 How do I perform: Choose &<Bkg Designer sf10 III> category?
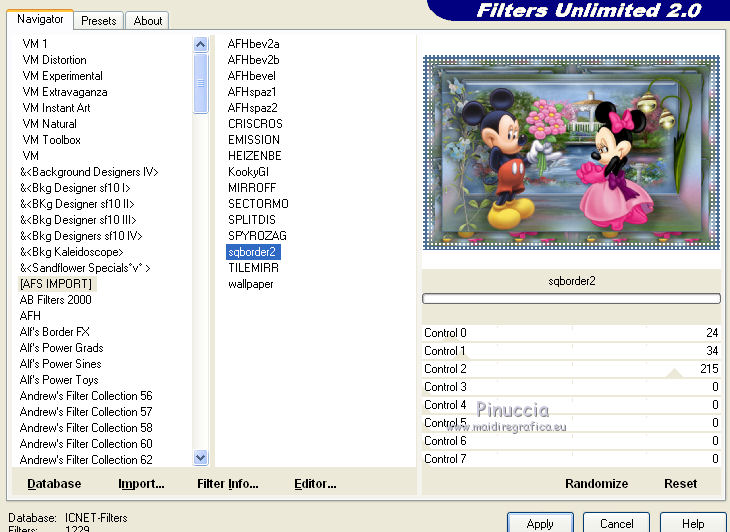click(x=78, y=220)
